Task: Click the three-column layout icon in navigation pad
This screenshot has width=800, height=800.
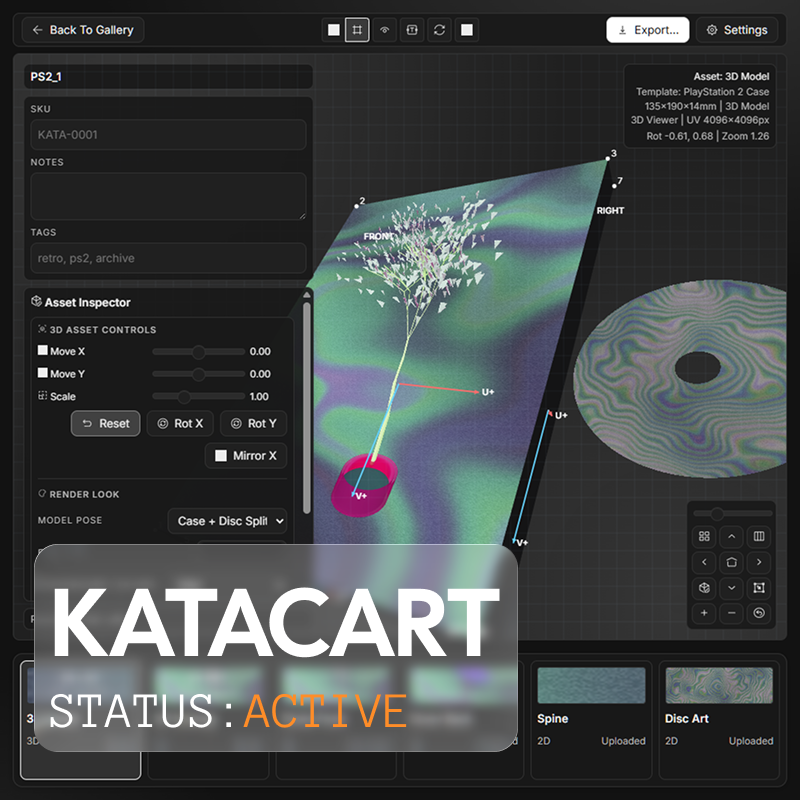Action: click(x=759, y=537)
